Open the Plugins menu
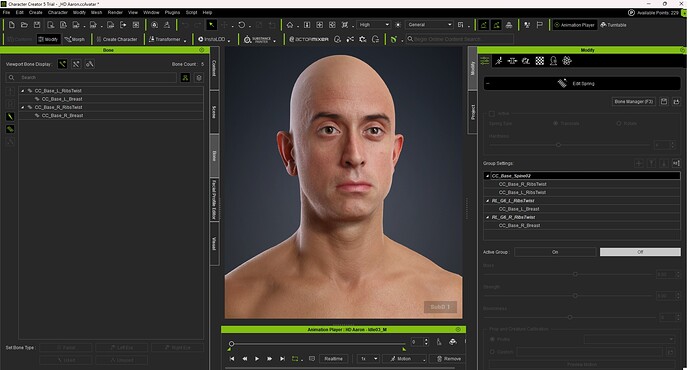This screenshot has height=370, width=690. click(172, 12)
